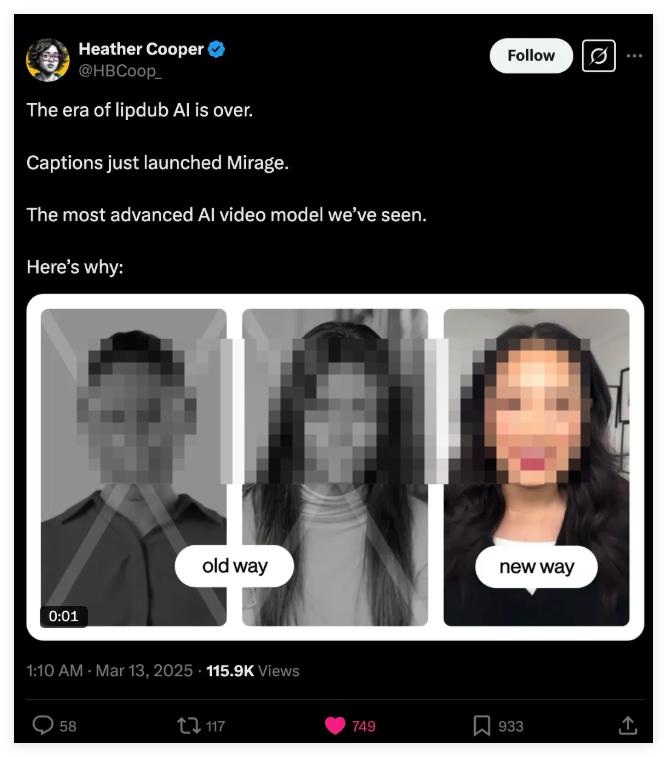Click the 749 likes count
The width and height of the screenshot is (667, 757).
(x=364, y=726)
